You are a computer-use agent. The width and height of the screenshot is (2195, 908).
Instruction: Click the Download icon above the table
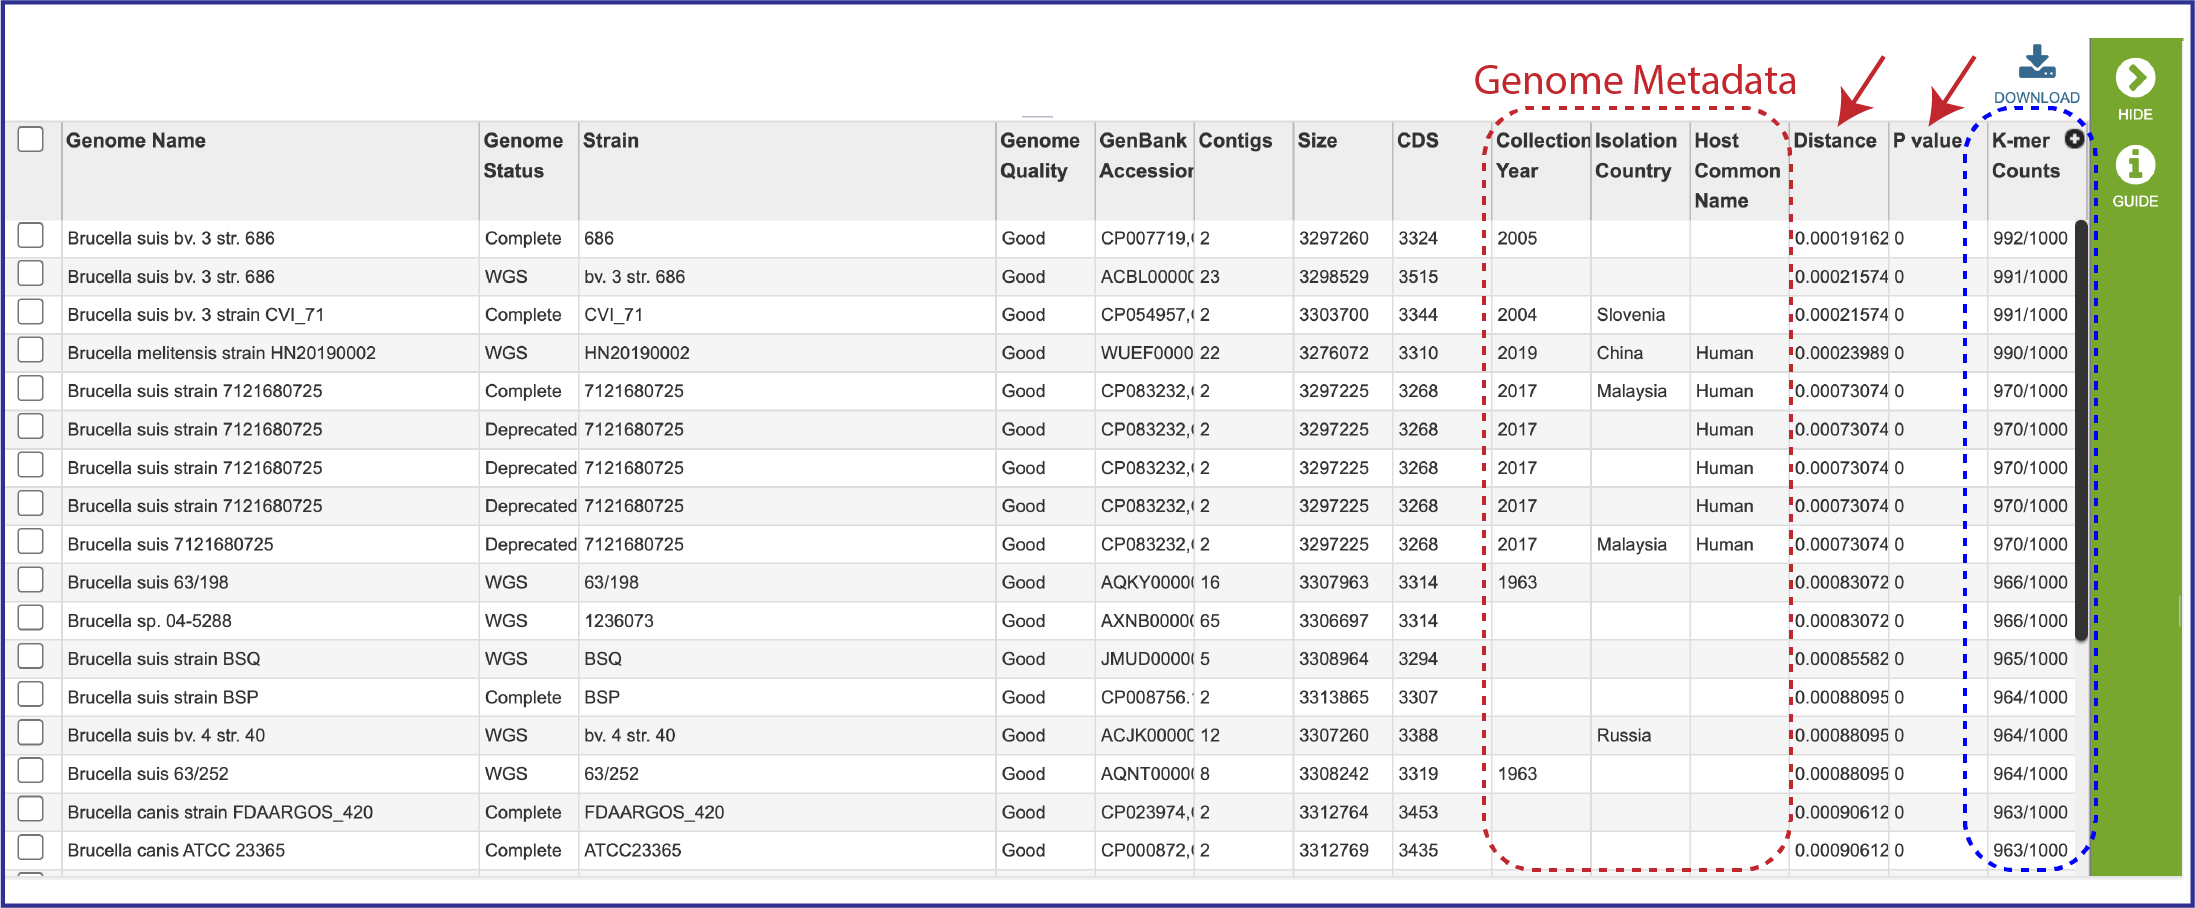click(2036, 62)
